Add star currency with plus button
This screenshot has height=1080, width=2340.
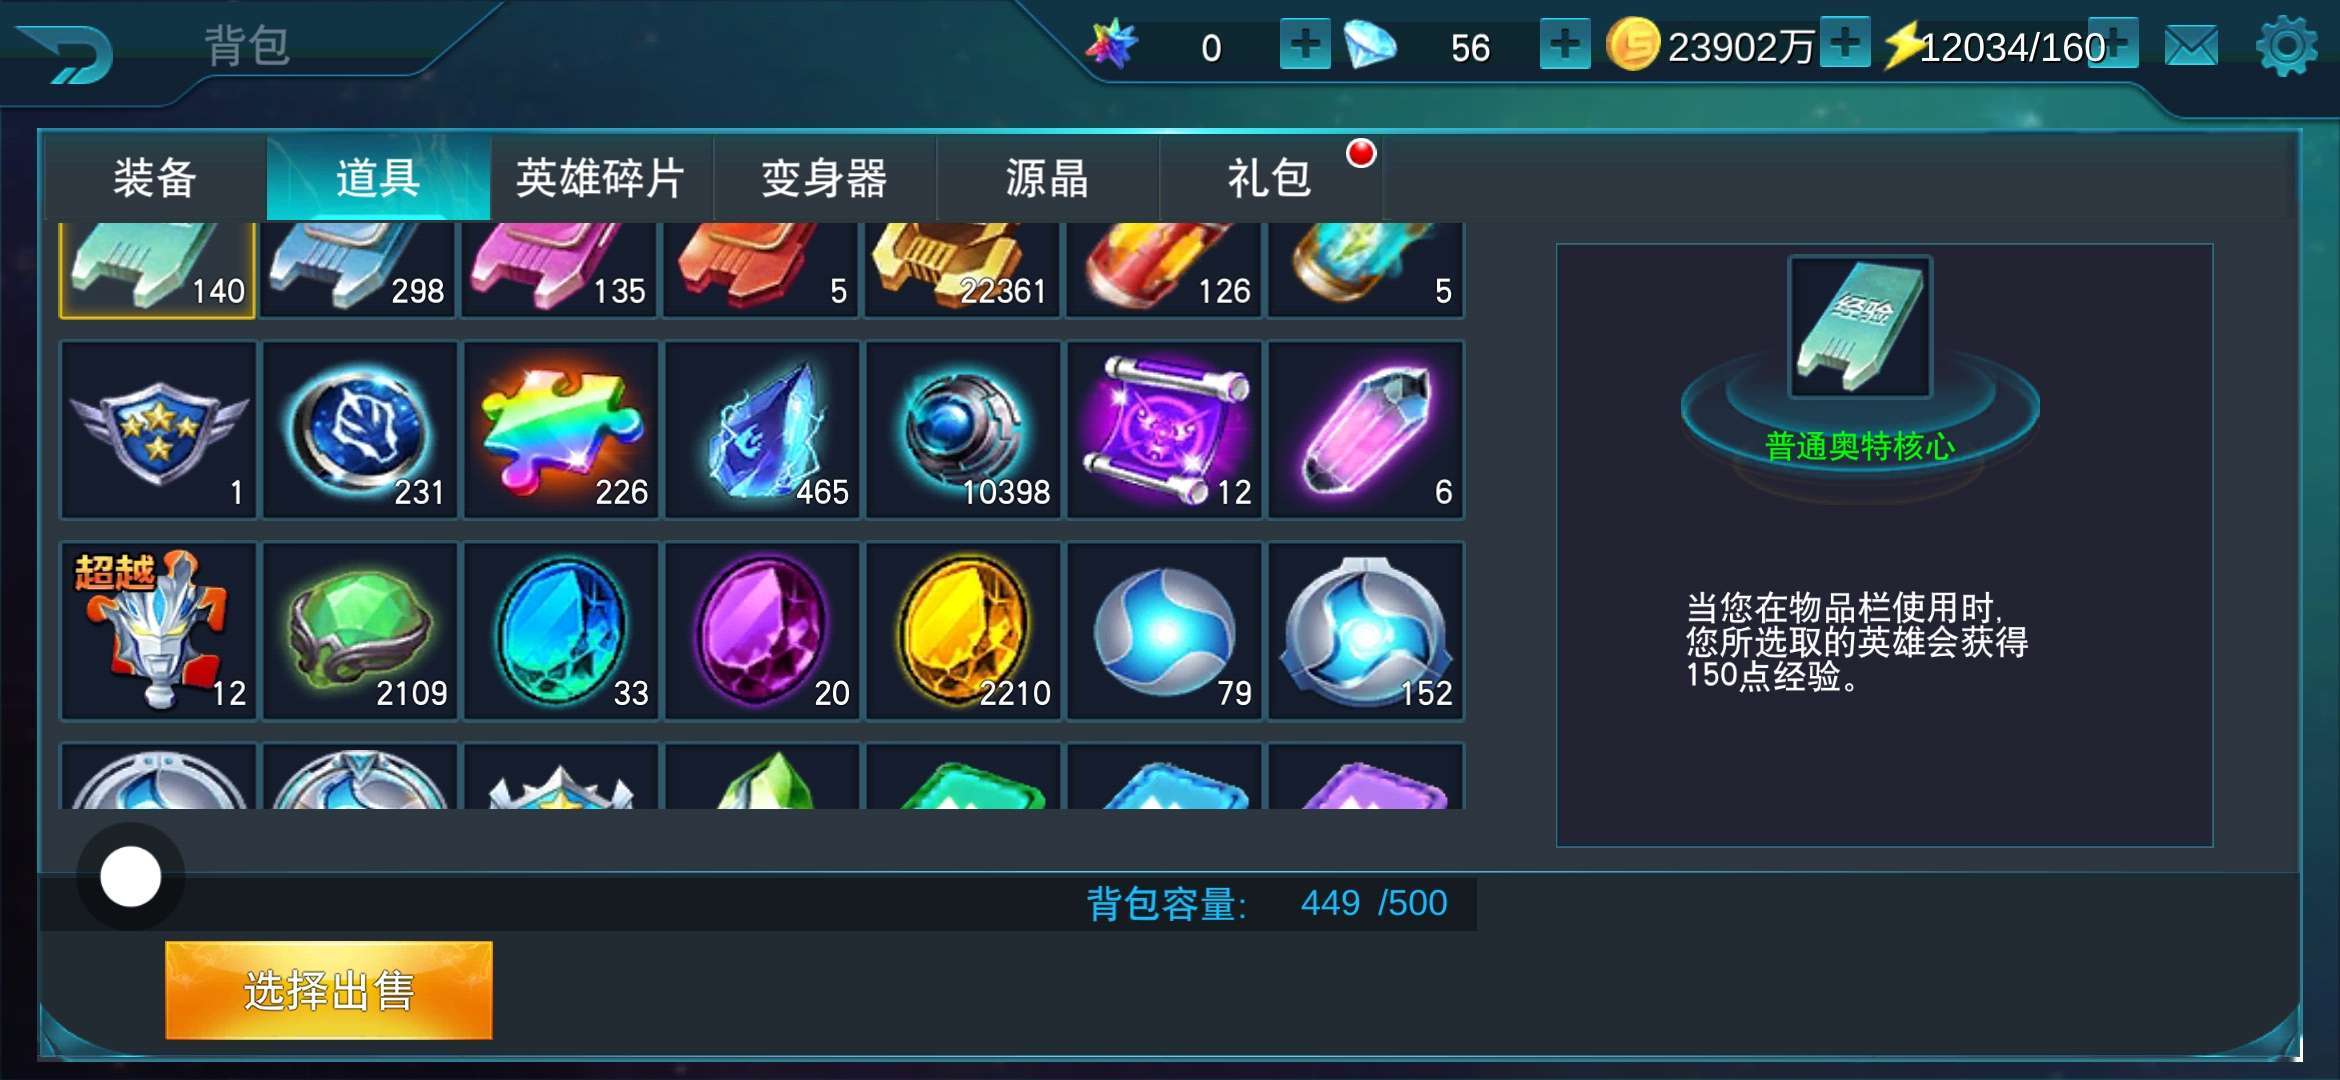point(1305,44)
